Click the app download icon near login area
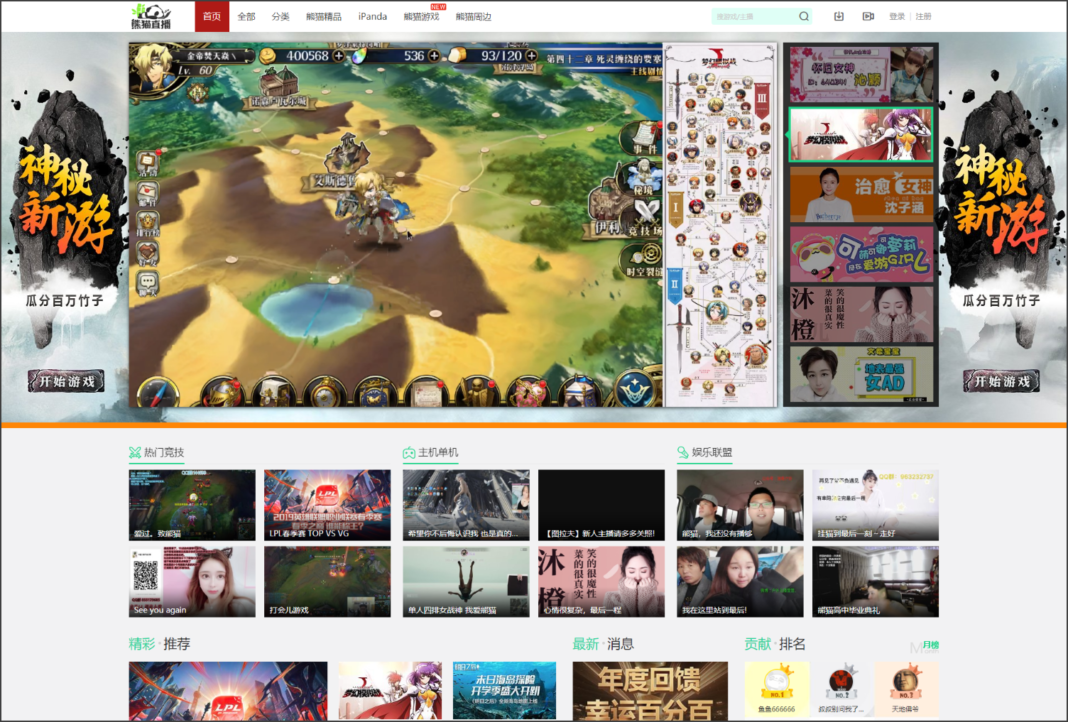1068x722 pixels. pyautogui.click(x=839, y=16)
